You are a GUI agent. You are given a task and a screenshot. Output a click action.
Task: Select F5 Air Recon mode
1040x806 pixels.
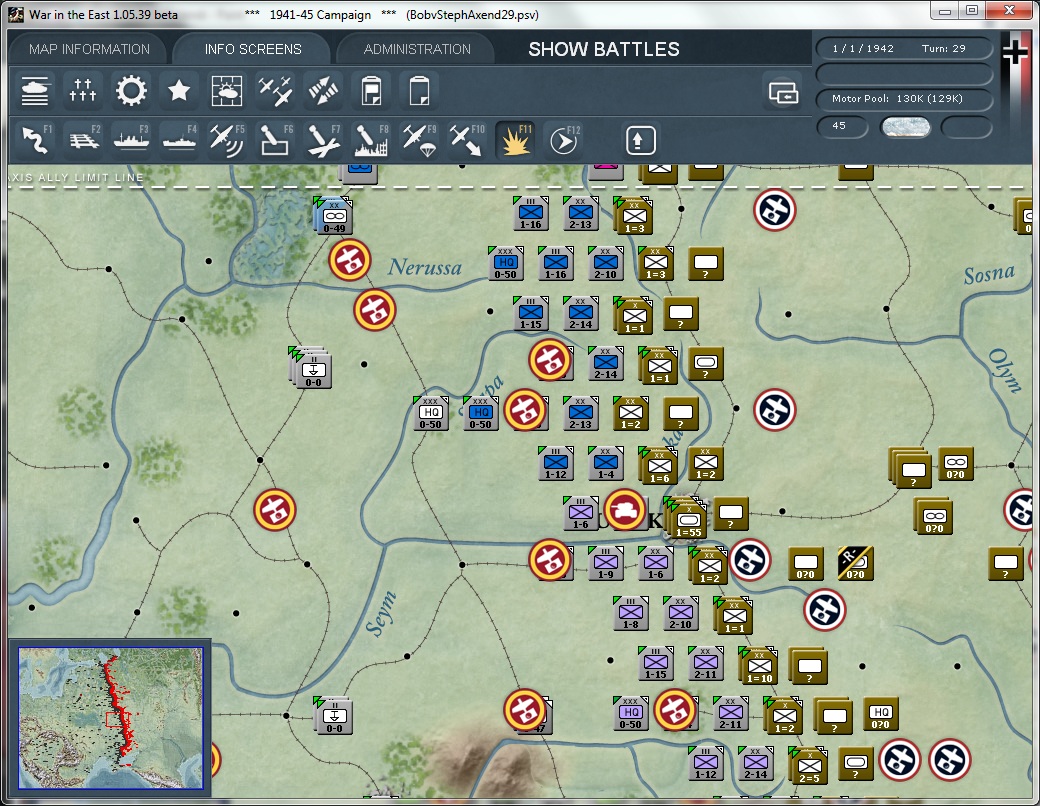click(x=227, y=139)
